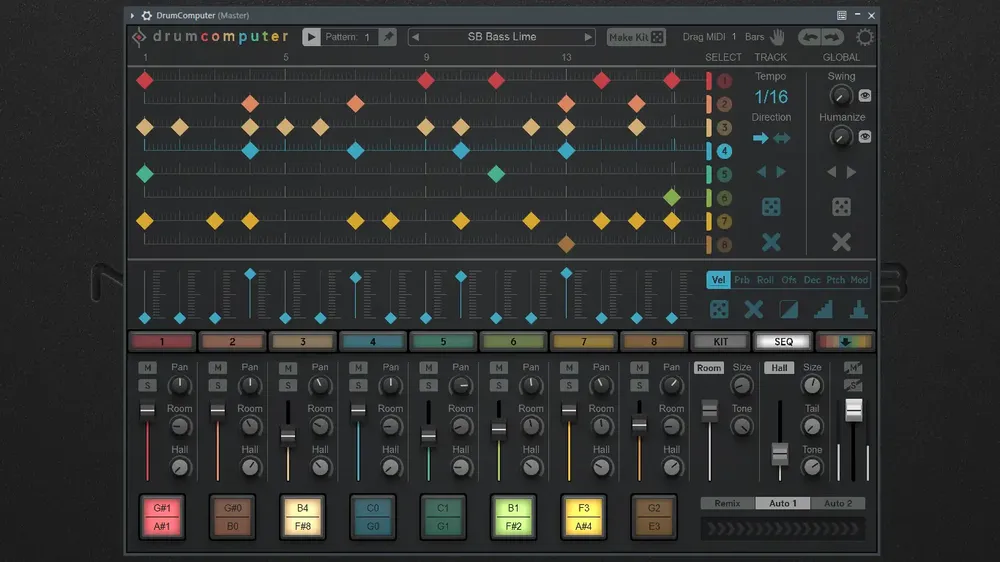The width and height of the screenshot is (1000, 562).
Task: Randomize all with global dice icon
Action: [841, 207]
